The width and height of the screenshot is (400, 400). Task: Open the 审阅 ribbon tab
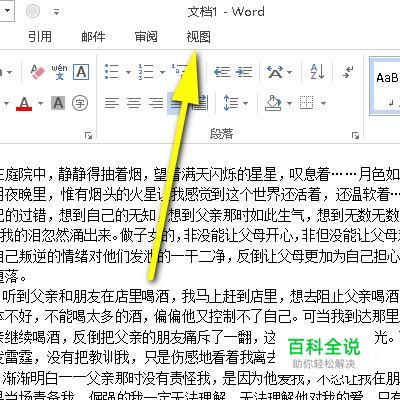click(146, 36)
